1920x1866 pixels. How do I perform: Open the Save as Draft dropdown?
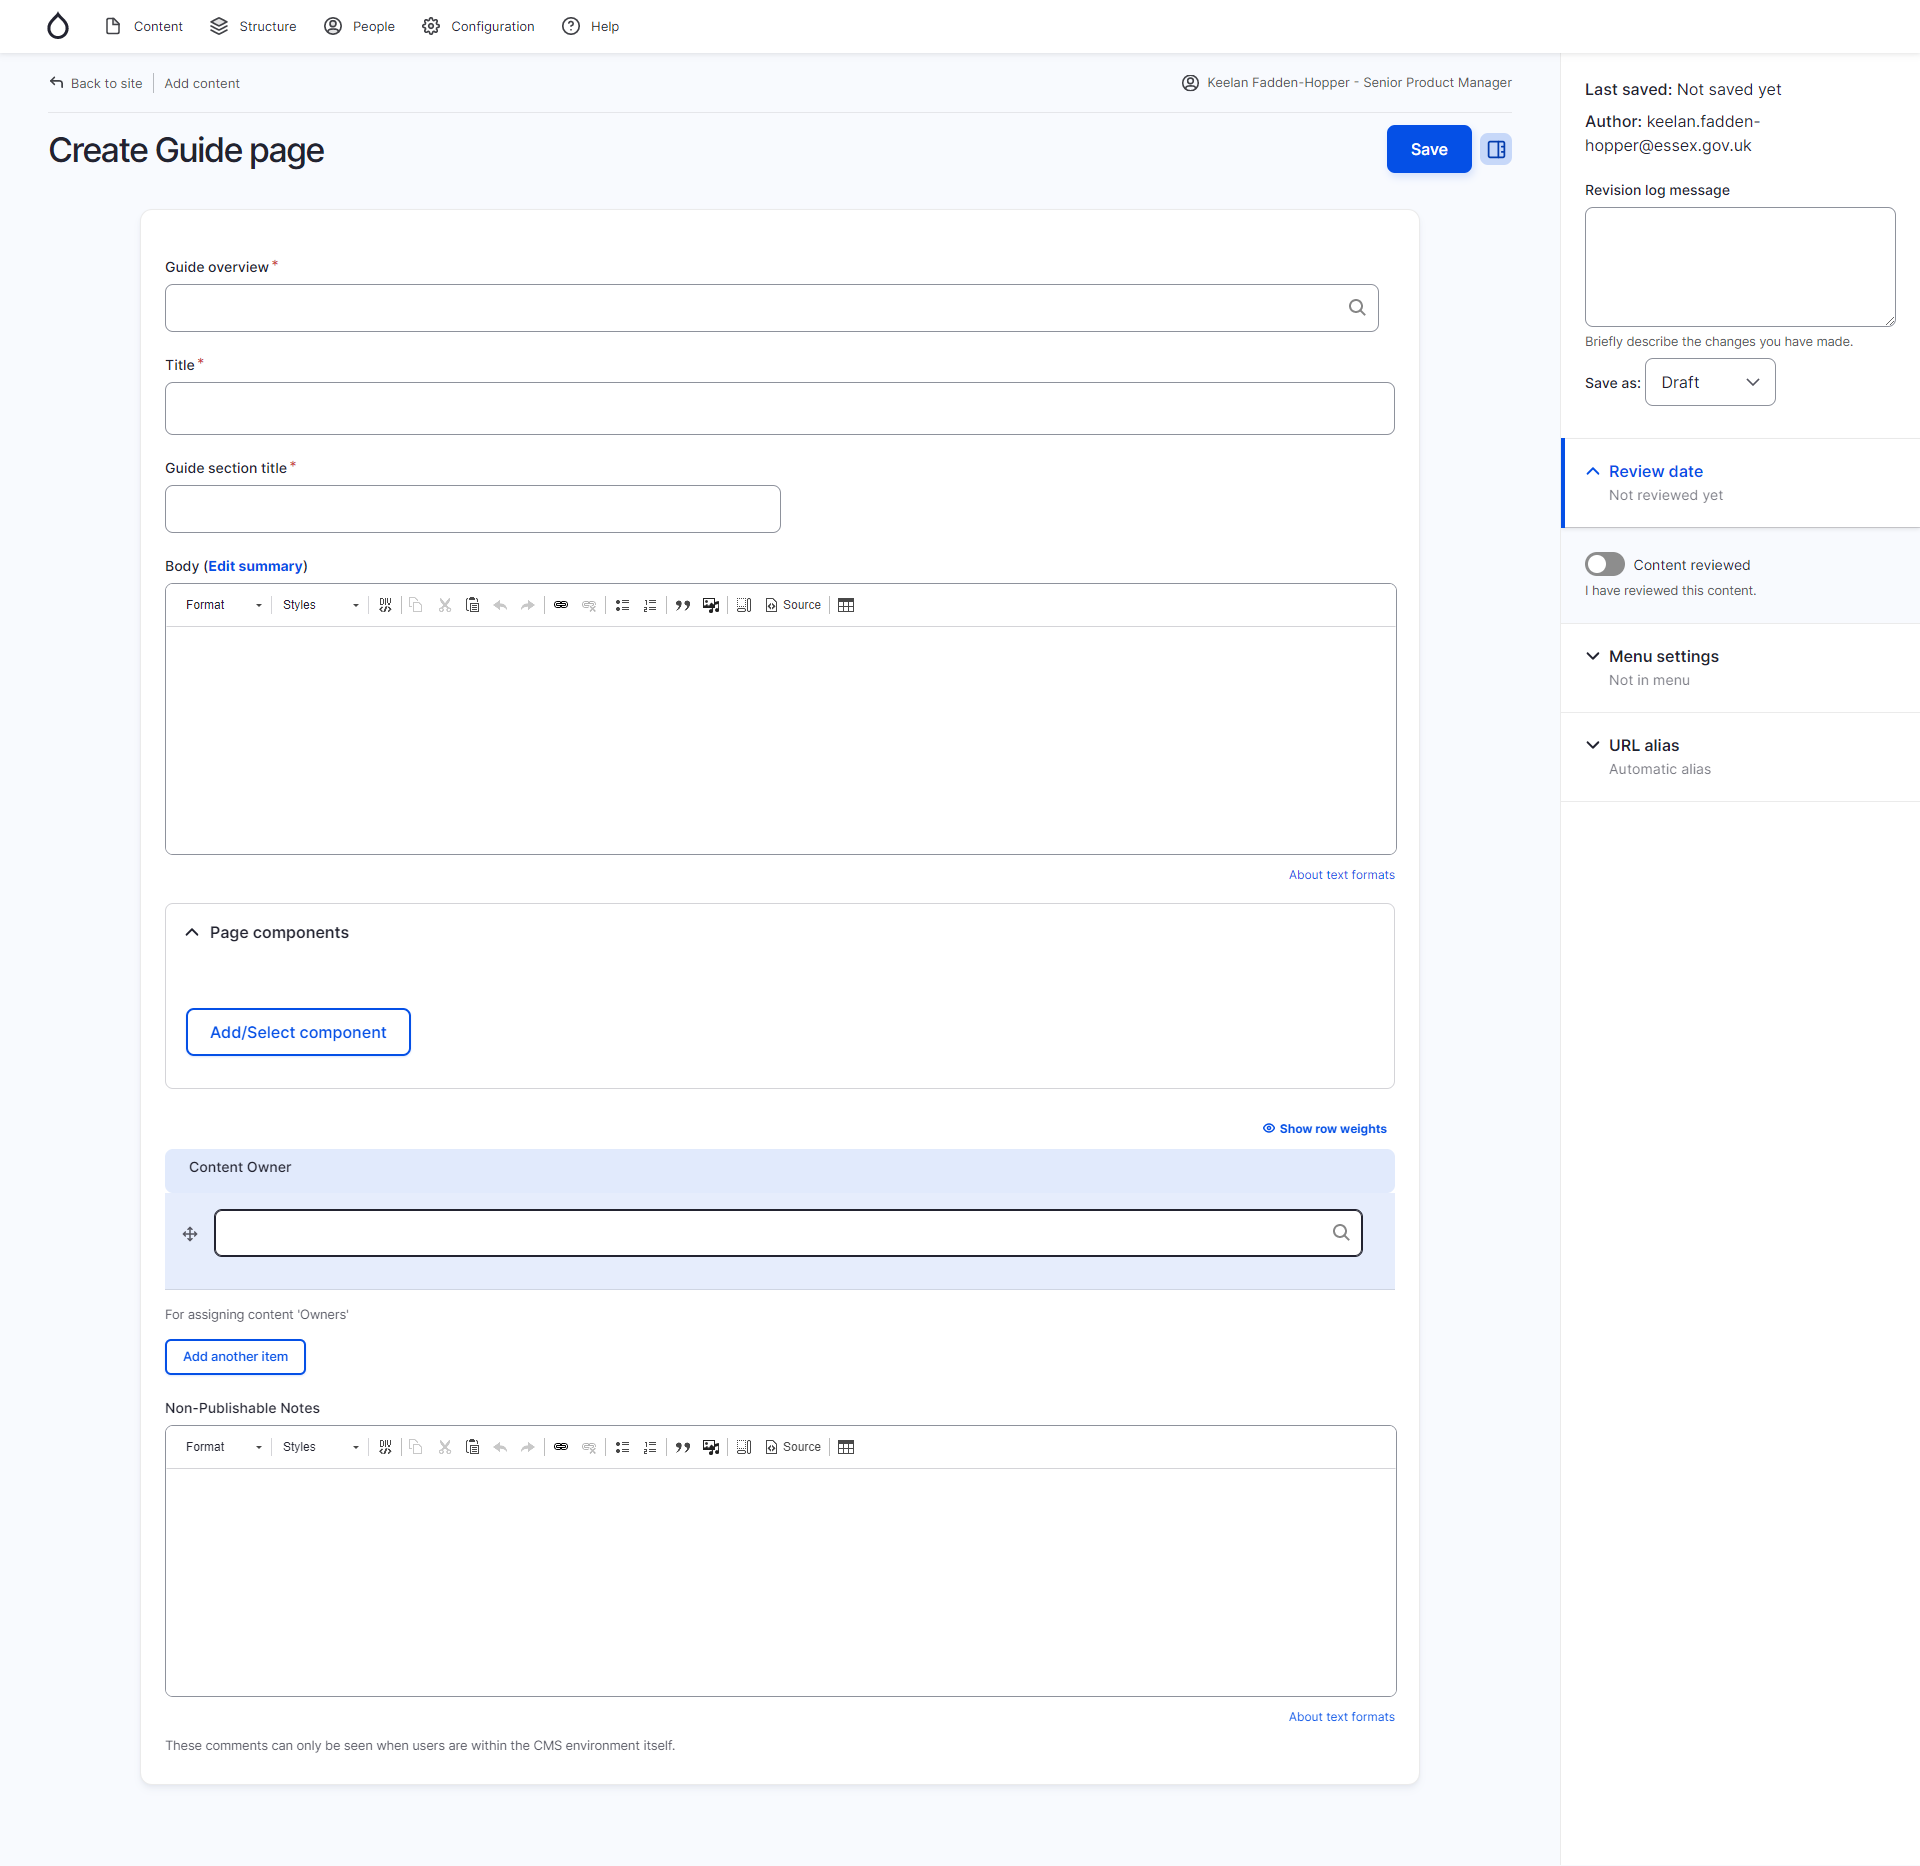pyautogui.click(x=1709, y=382)
